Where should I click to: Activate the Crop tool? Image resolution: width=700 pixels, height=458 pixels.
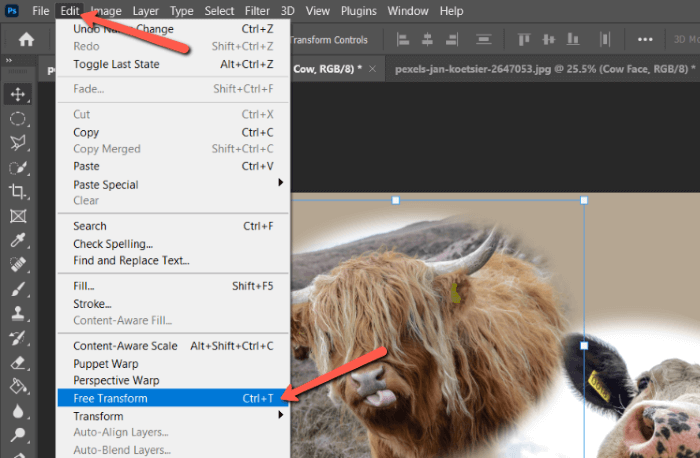click(x=17, y=191)
